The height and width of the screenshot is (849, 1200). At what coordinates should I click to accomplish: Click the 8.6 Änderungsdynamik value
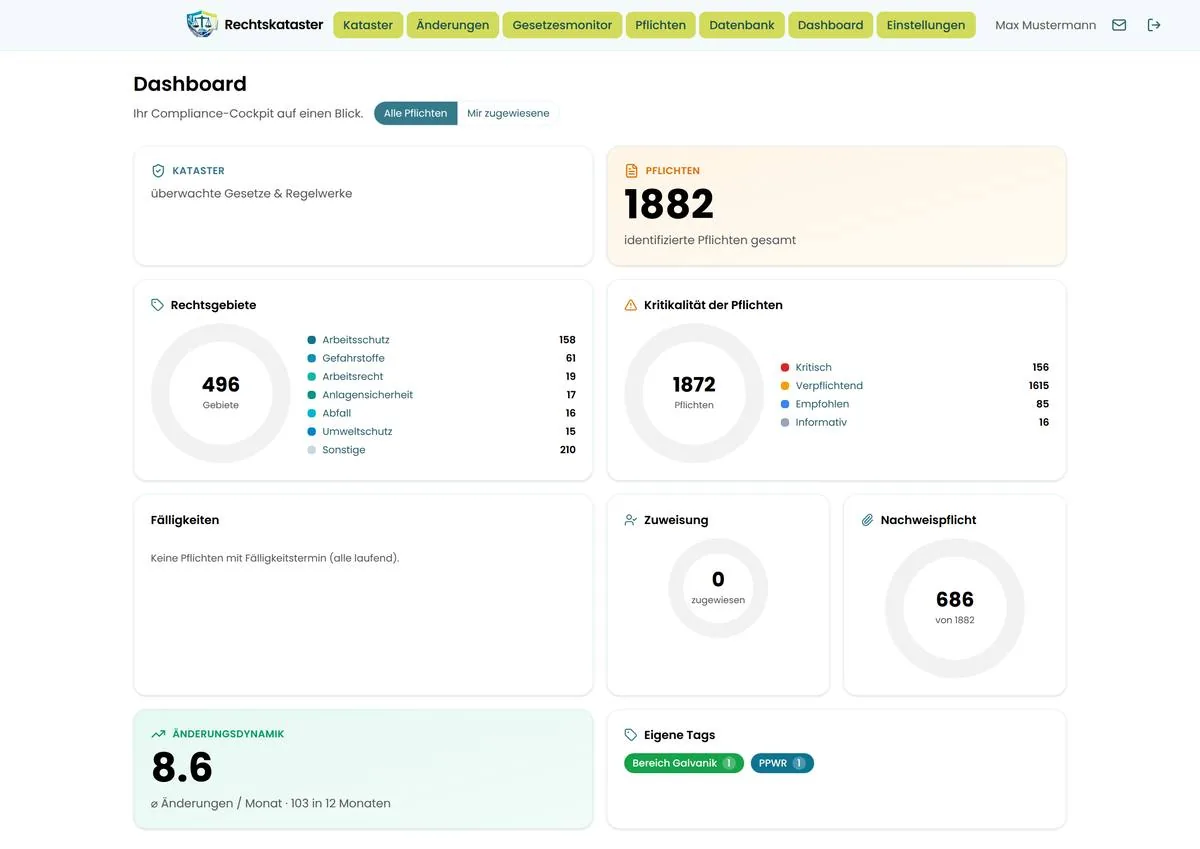pos(182,768)
